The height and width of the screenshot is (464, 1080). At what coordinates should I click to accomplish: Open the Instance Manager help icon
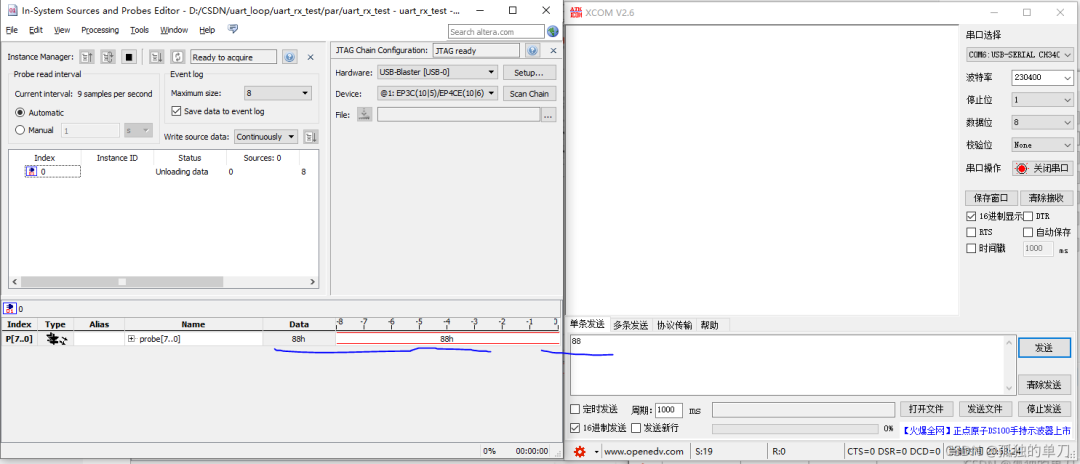pyautogui.click(x=290, y=57)
